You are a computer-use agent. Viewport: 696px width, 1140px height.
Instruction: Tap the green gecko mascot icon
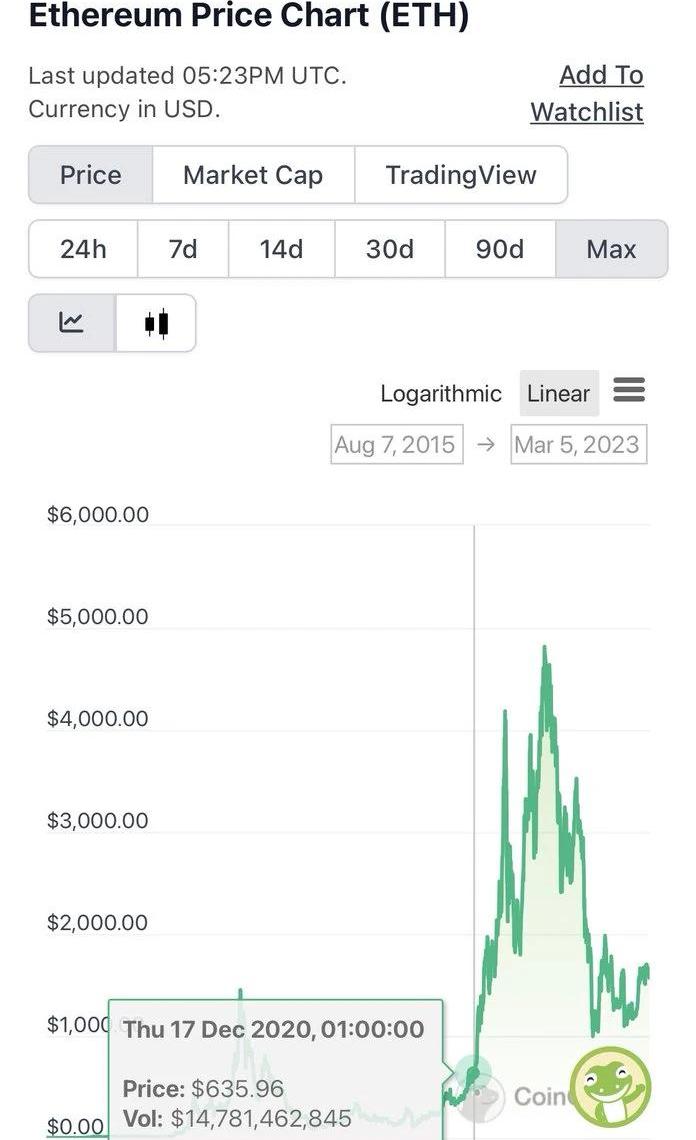tap(610, 1087)
